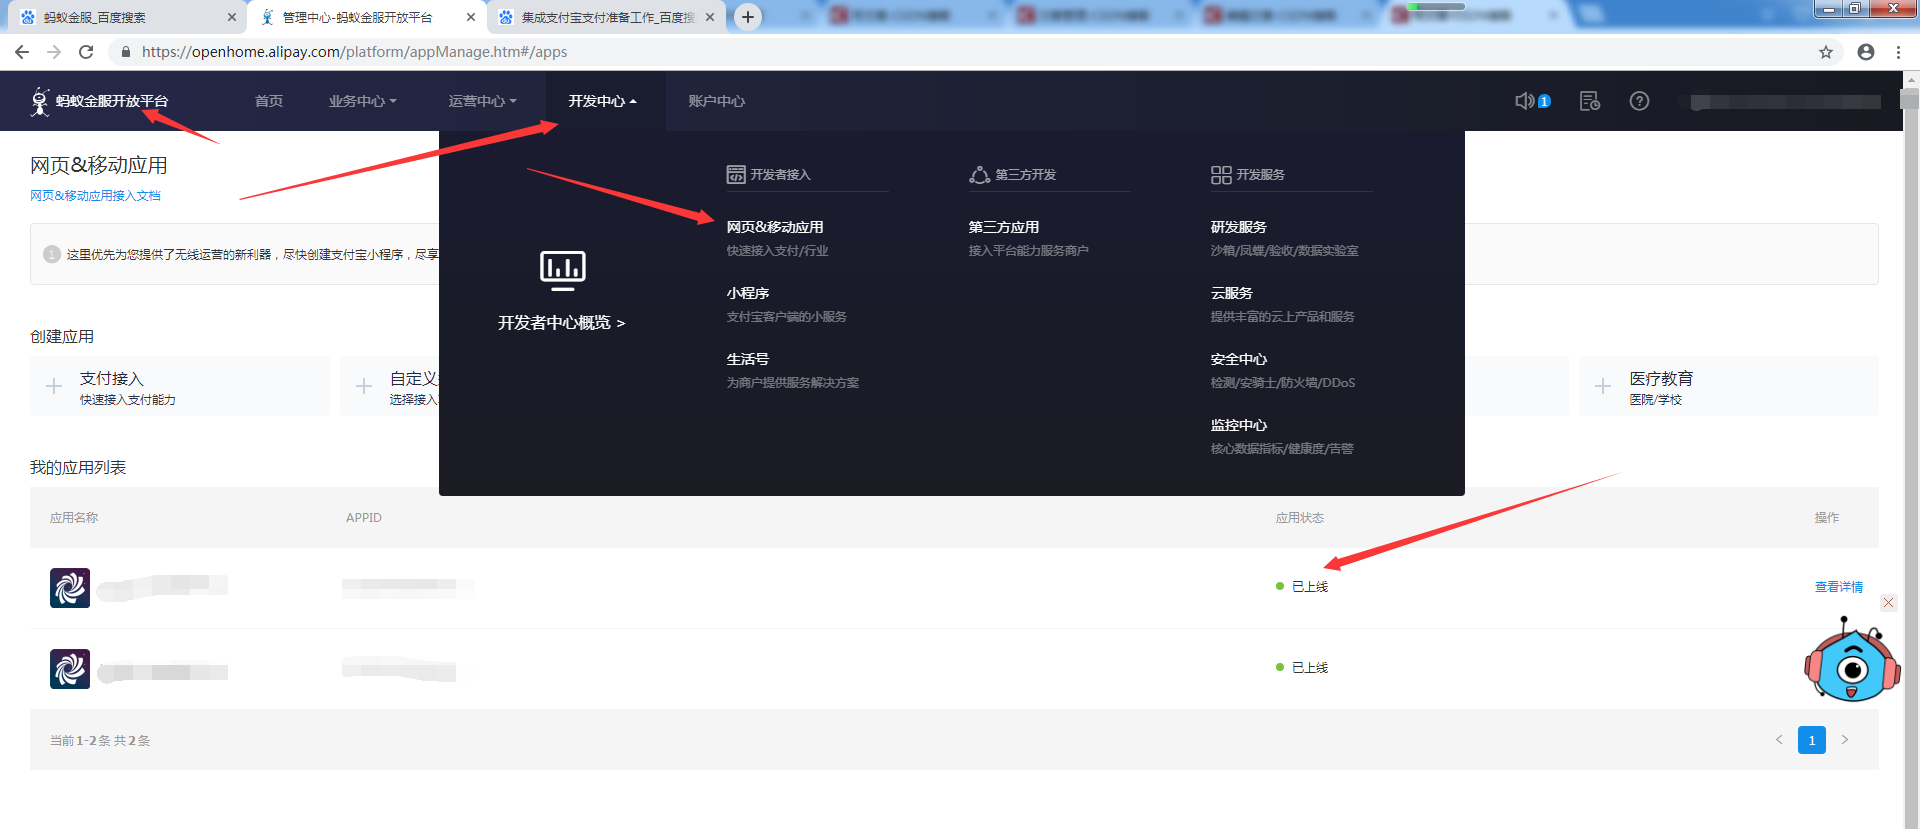The image size is (1920, 829).
Task: Reload the page with refresh icon
Action: pos(86,52)
